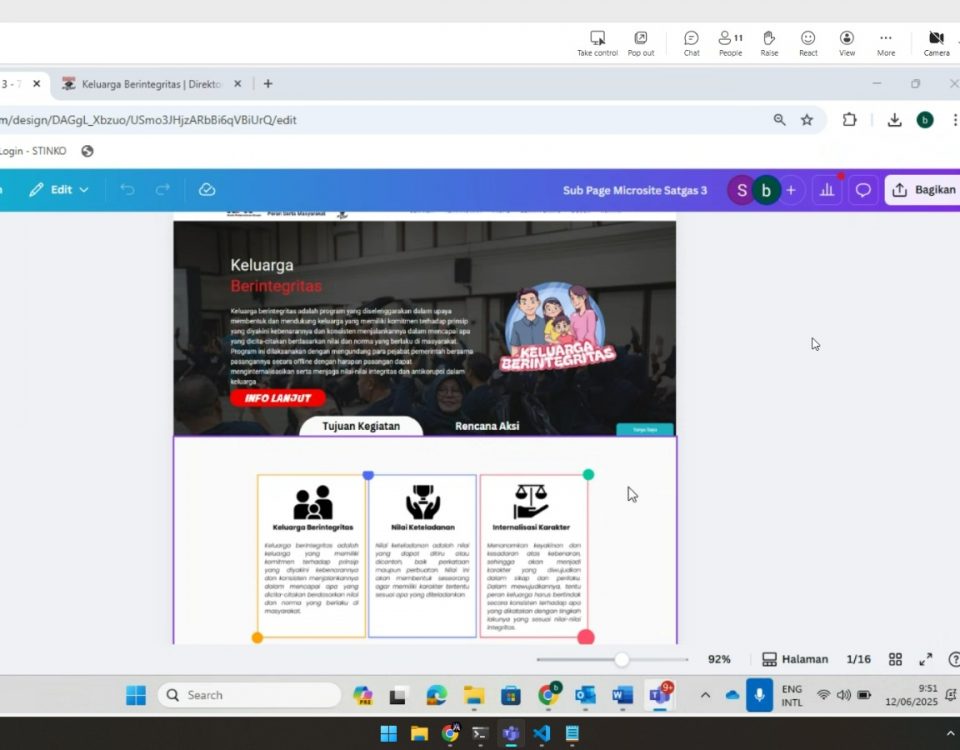This screenshot has height=750, width=960.
Task: Click the Redo arrow in Canva toolbar
Action: click(x=163, y=190)
